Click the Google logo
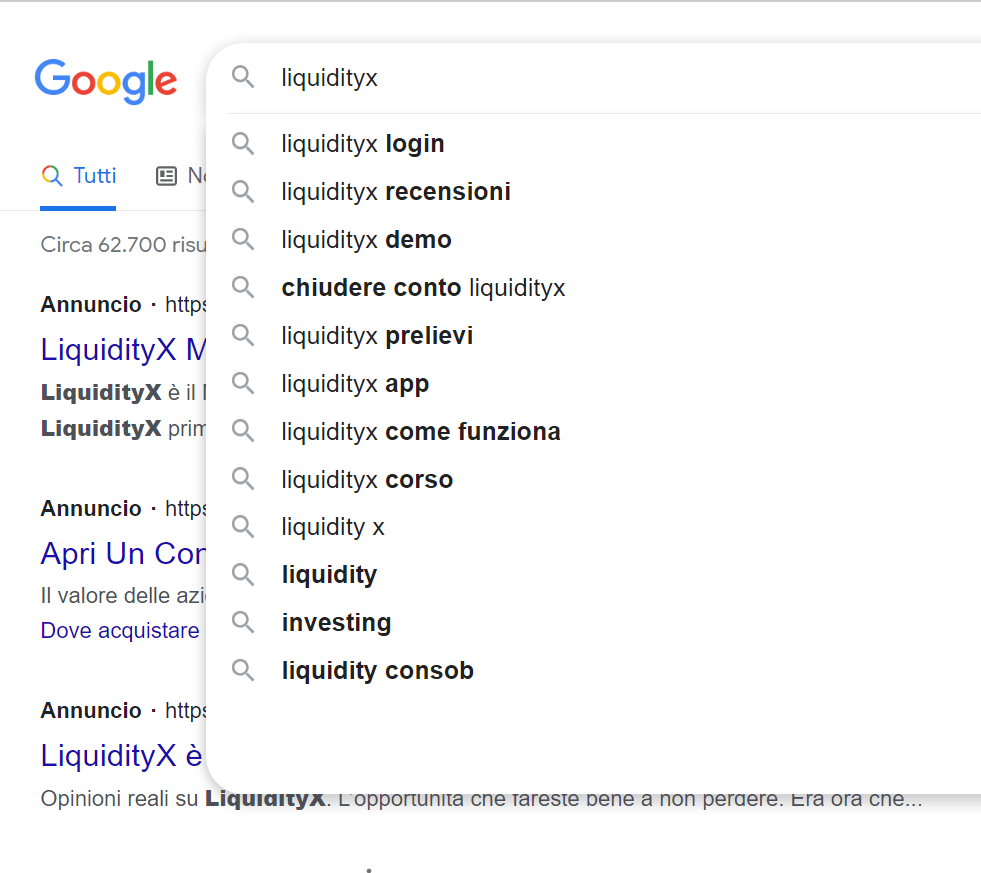The width and height of the screenshot is (981, 873). pos(106,80)
